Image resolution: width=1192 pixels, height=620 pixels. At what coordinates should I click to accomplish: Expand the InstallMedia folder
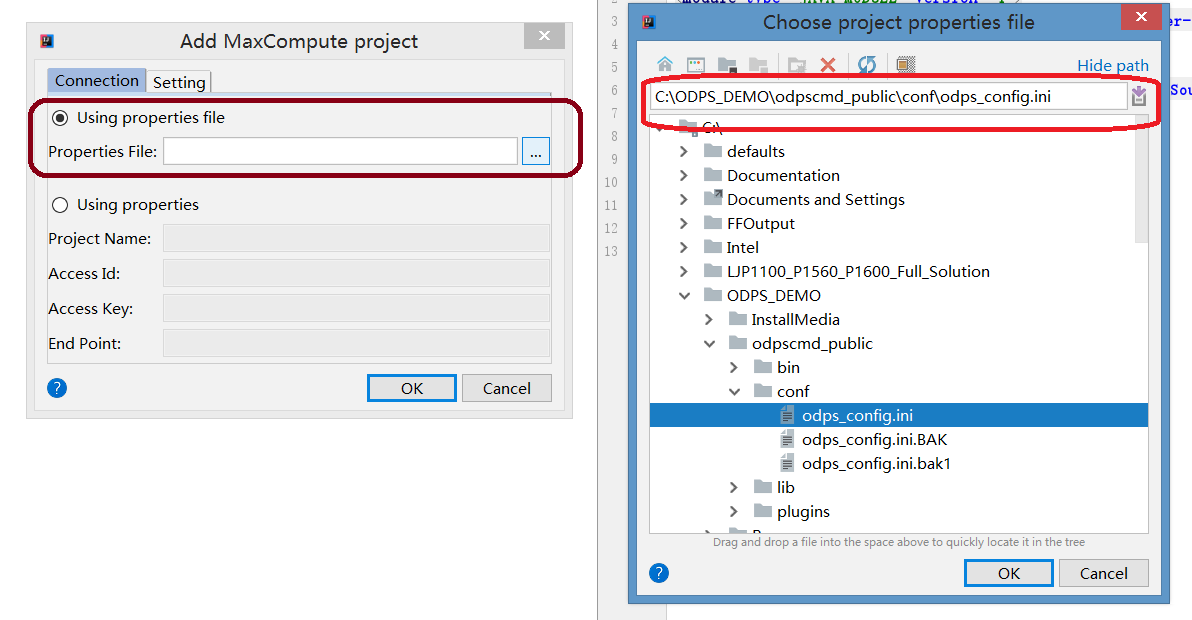tap(709, 320)
